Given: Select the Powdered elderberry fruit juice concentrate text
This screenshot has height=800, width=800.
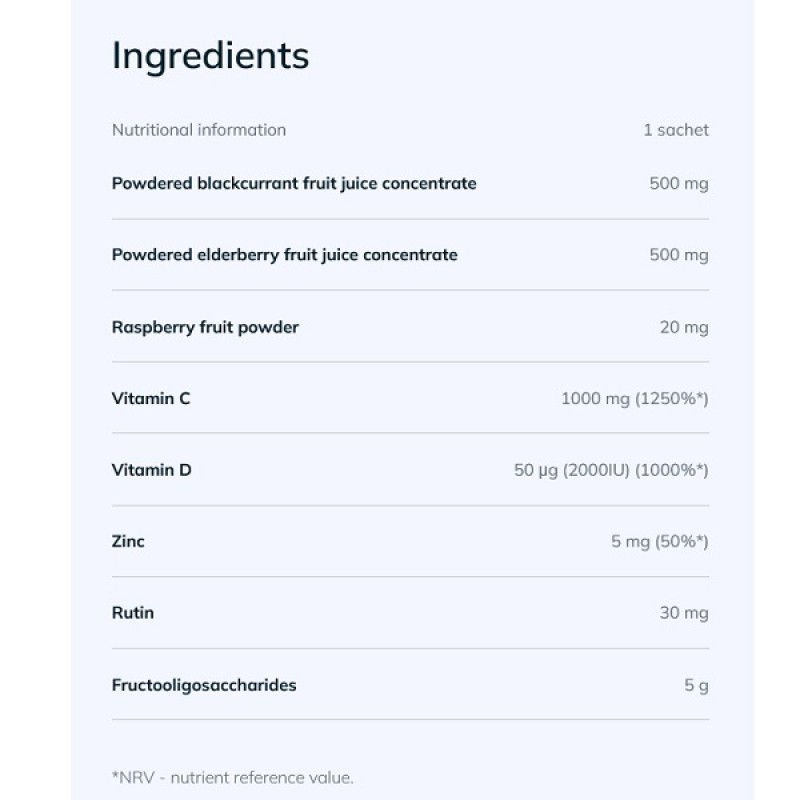Looking at the screenshot, I should (x=284, y=255).
